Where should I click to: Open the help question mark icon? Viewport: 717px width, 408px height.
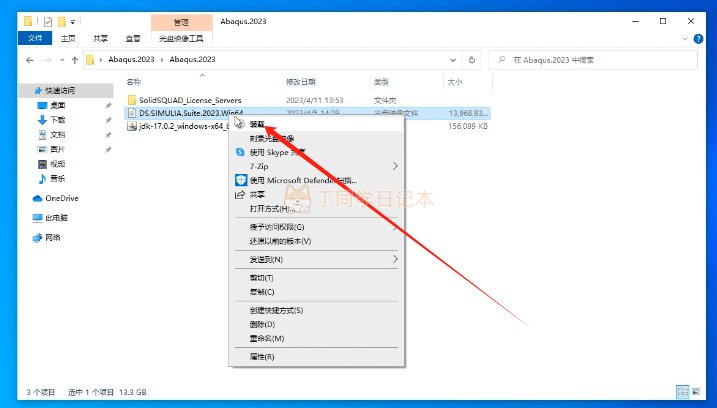[698, 39]
